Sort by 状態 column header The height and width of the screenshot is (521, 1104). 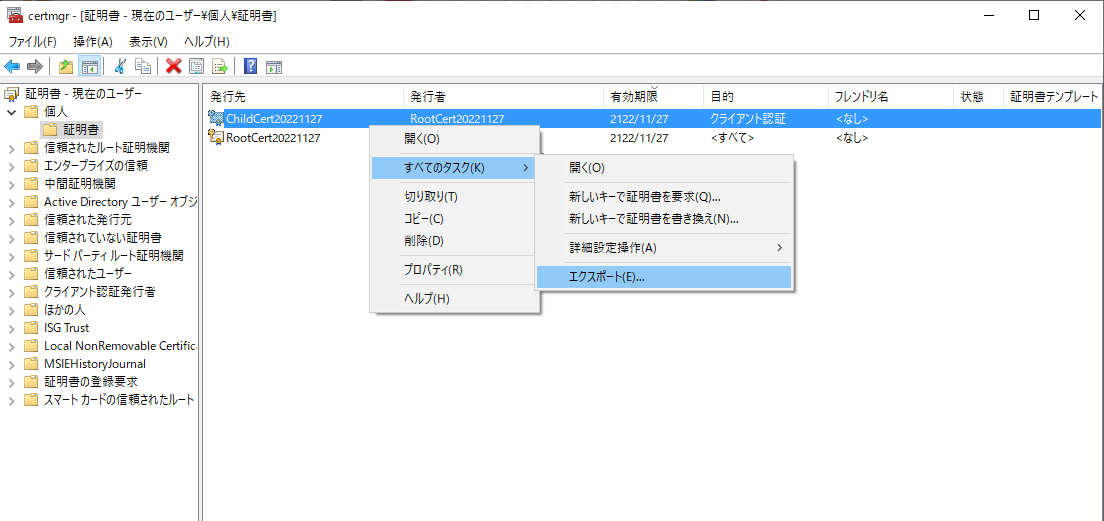pyautogui.click(x=978, y=96)
